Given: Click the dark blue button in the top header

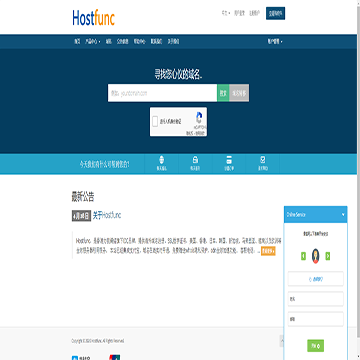Looking at the screenshot, I should point(275,13).
